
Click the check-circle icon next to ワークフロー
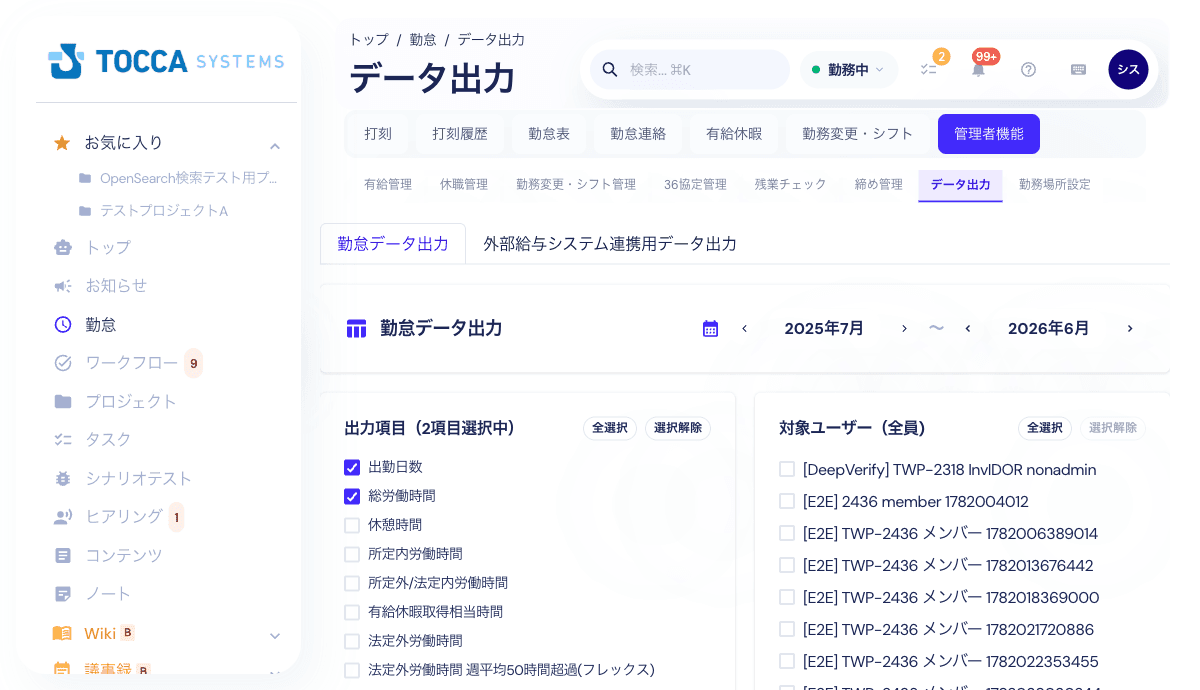point(63,363)
